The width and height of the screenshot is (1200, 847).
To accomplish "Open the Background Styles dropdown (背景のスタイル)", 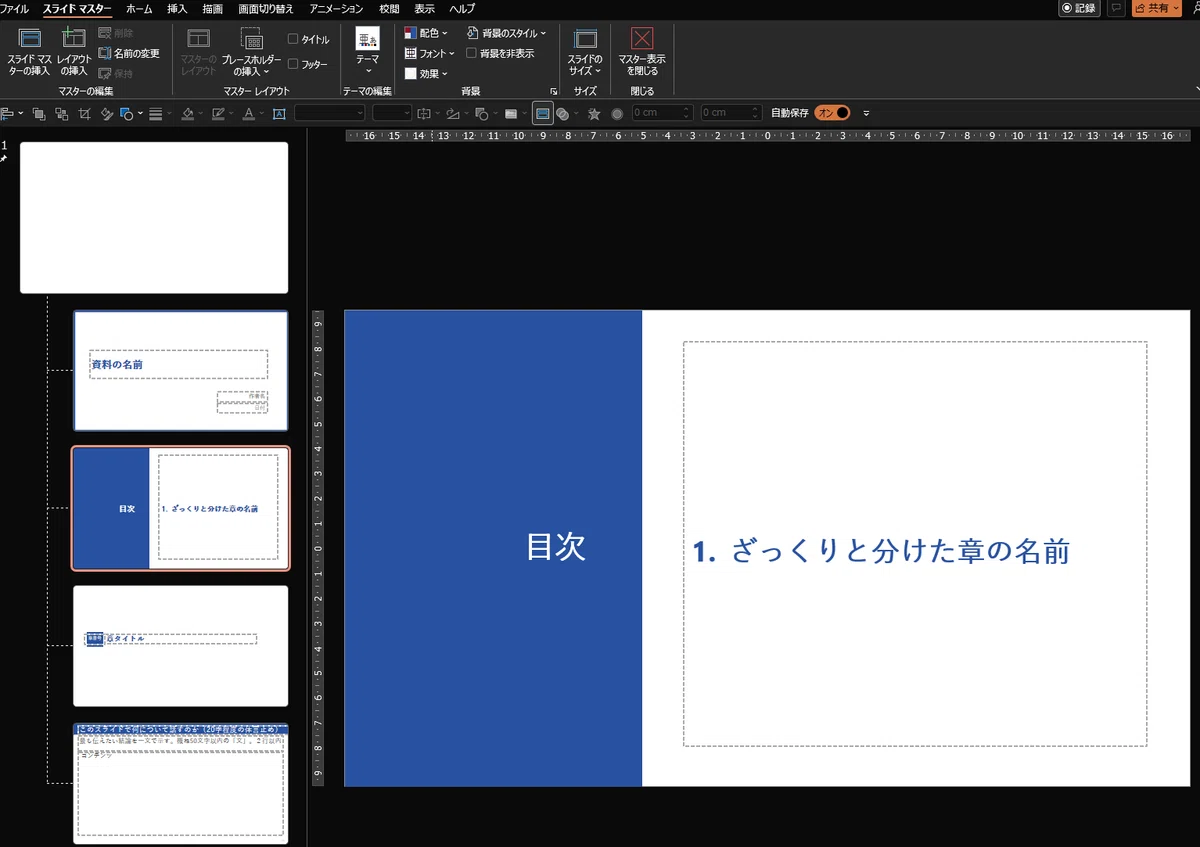I will tap(507, 33).
